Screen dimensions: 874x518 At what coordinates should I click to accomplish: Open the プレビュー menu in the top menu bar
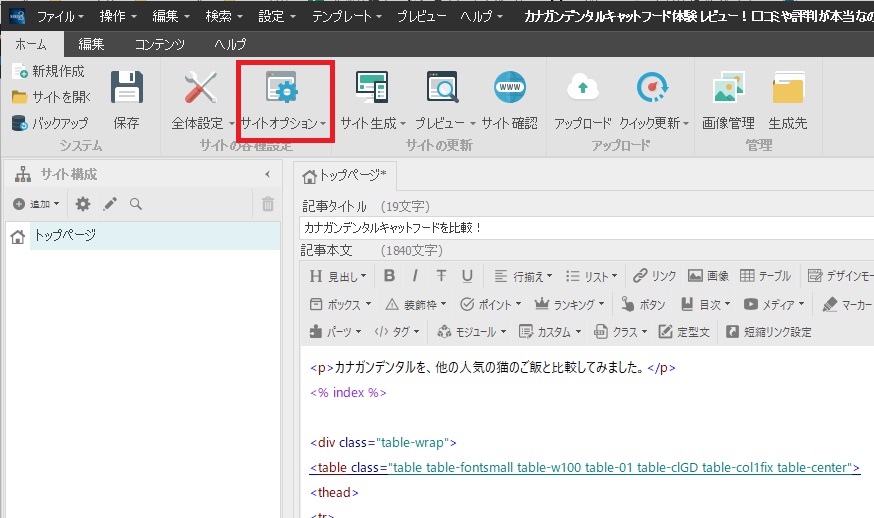click(421, 16)
